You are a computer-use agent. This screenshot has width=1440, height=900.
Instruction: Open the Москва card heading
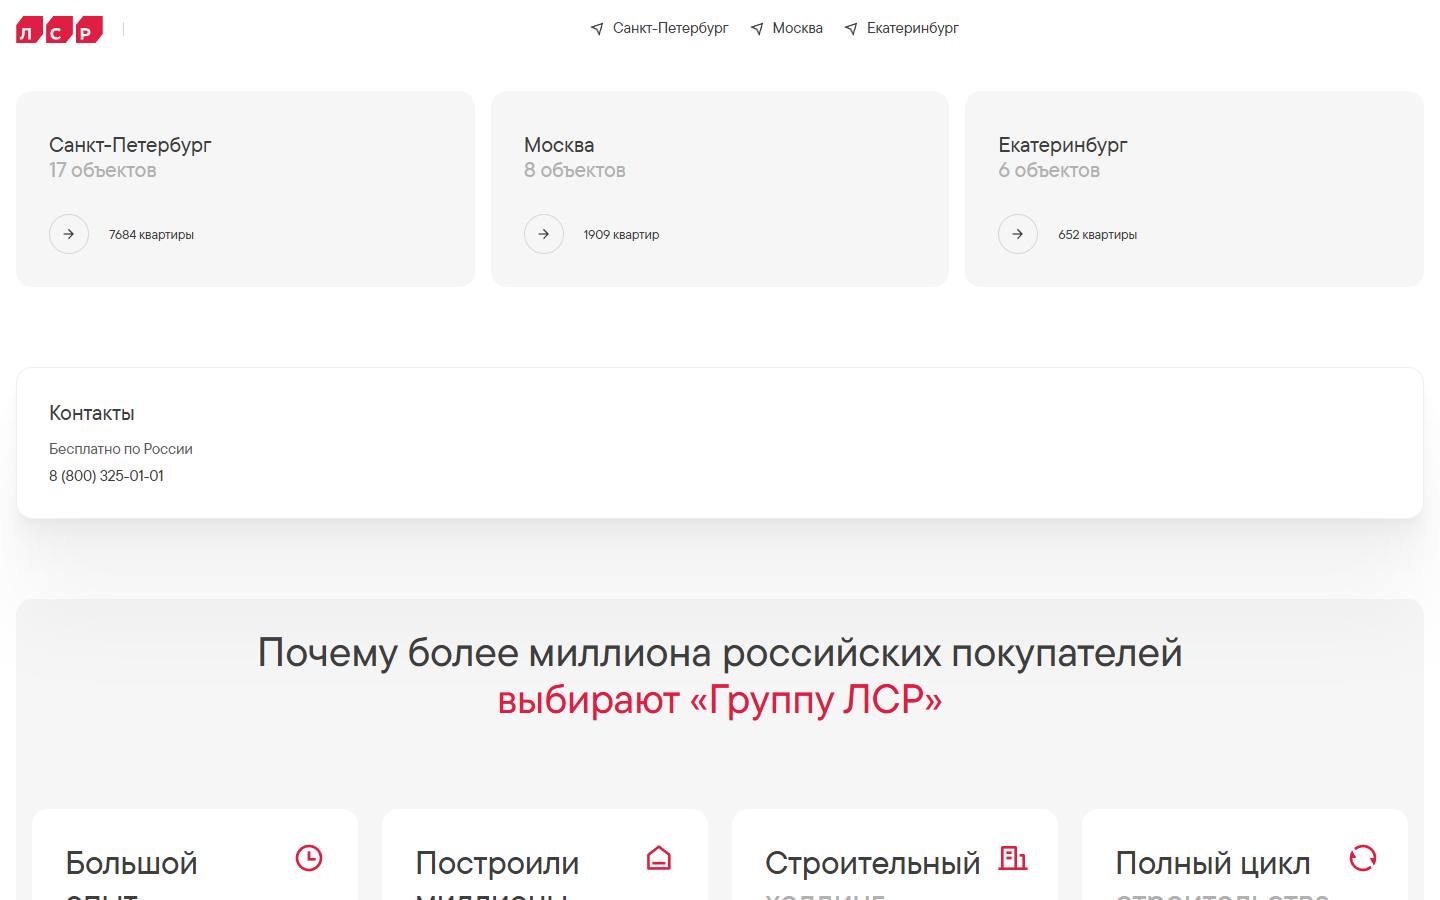559,145
